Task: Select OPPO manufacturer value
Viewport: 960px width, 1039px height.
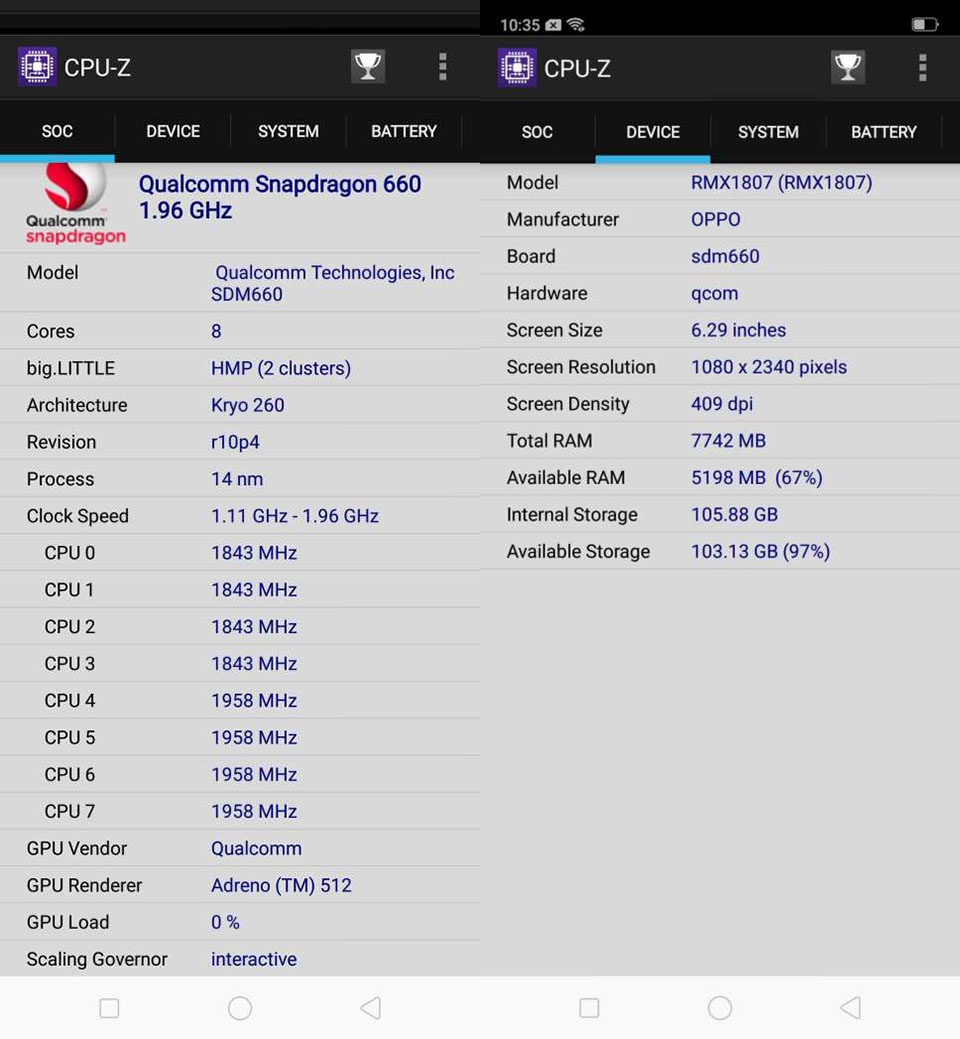Action: (x=716, y=219)
